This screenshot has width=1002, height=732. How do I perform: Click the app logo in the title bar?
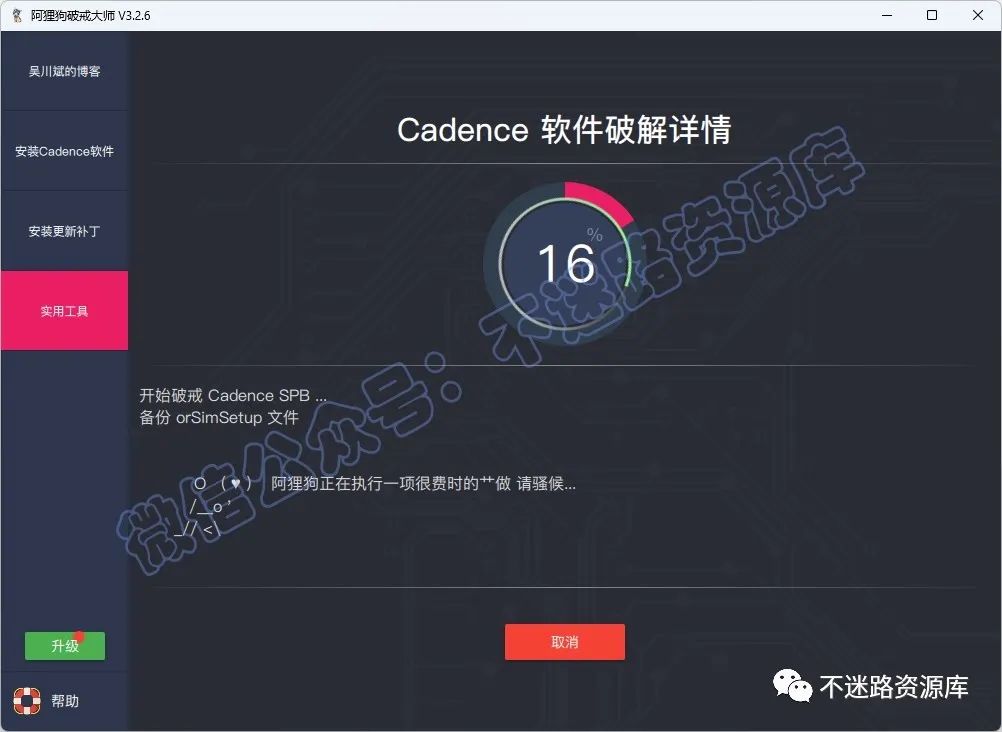(x=17, y=15)
